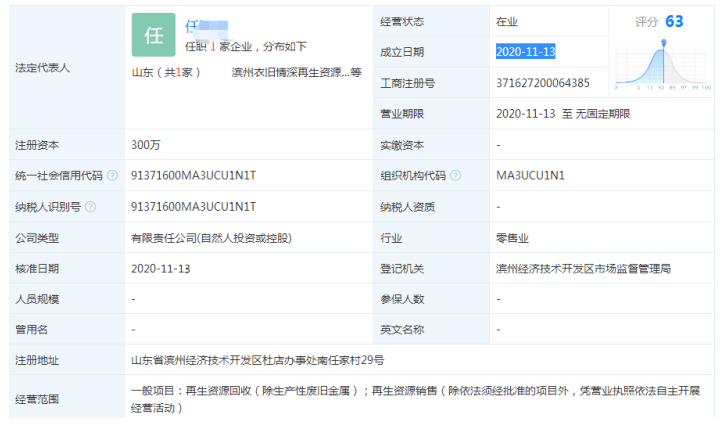Click the 登记机关 滨州经济技术开发区市场监督管理局 value
Image resolution: width=726 pixels, height=426 pixels.
click(x=583, y=269)
